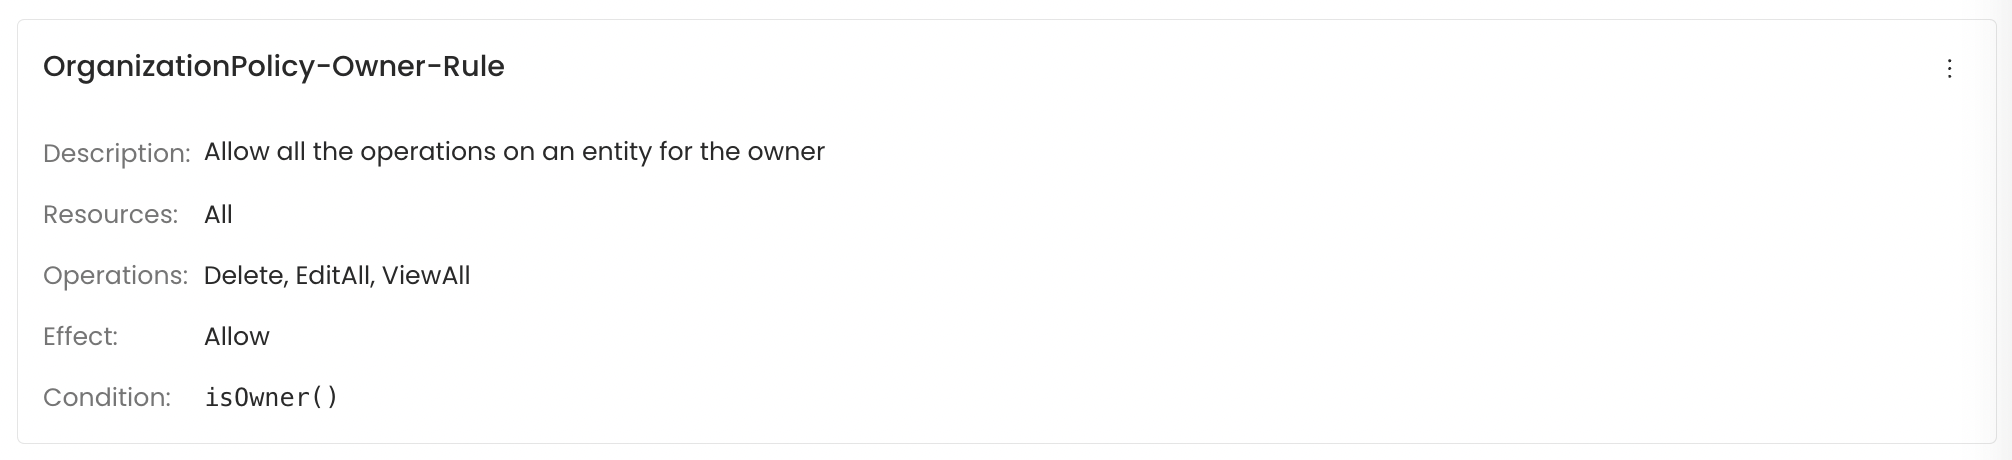Viewport: 2012px width, 460px height.
Task: Click the EditAll operation in Operations
Action: click(x=333, y=275)
